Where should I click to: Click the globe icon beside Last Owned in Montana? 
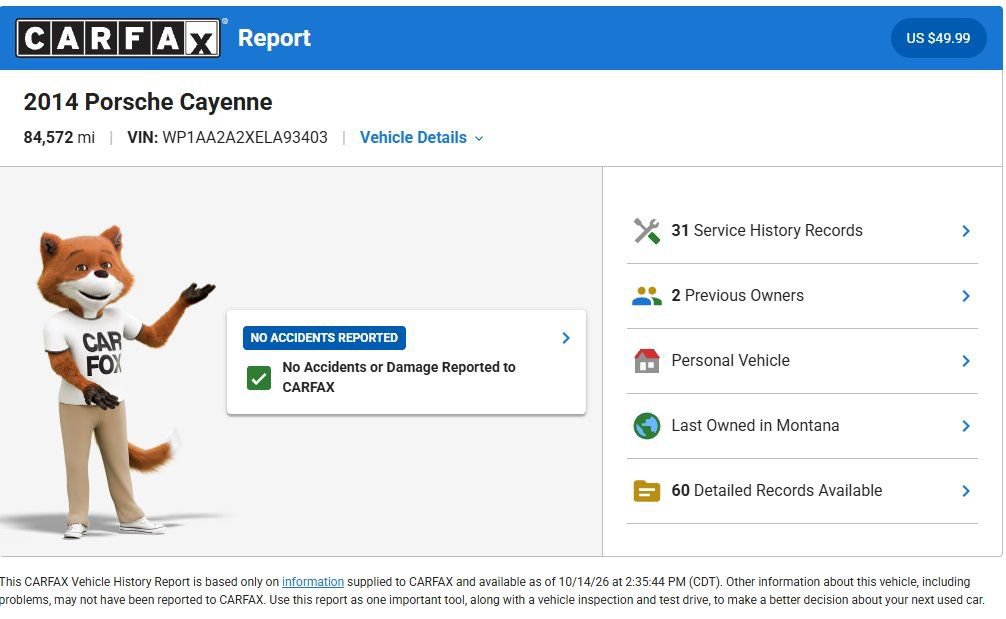click(x=647, y=426)
